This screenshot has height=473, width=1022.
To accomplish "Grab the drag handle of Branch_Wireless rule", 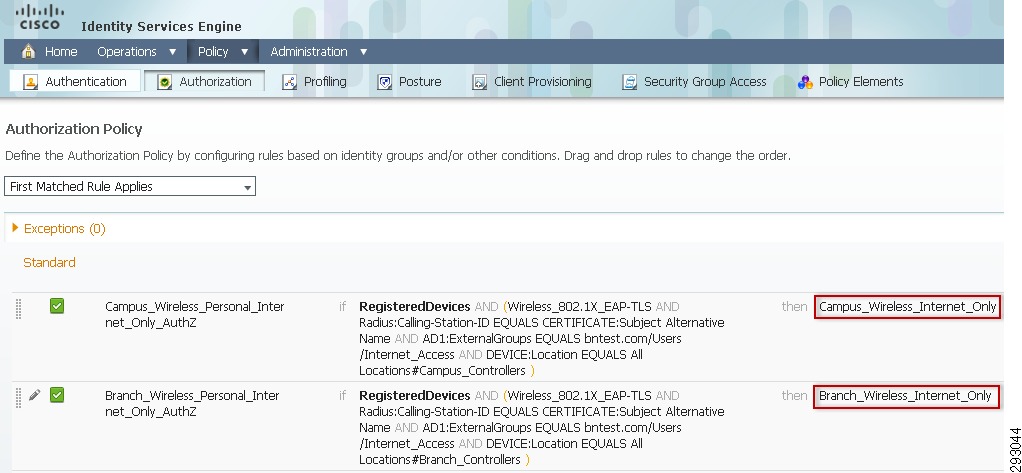I will [x=18, y=398].
